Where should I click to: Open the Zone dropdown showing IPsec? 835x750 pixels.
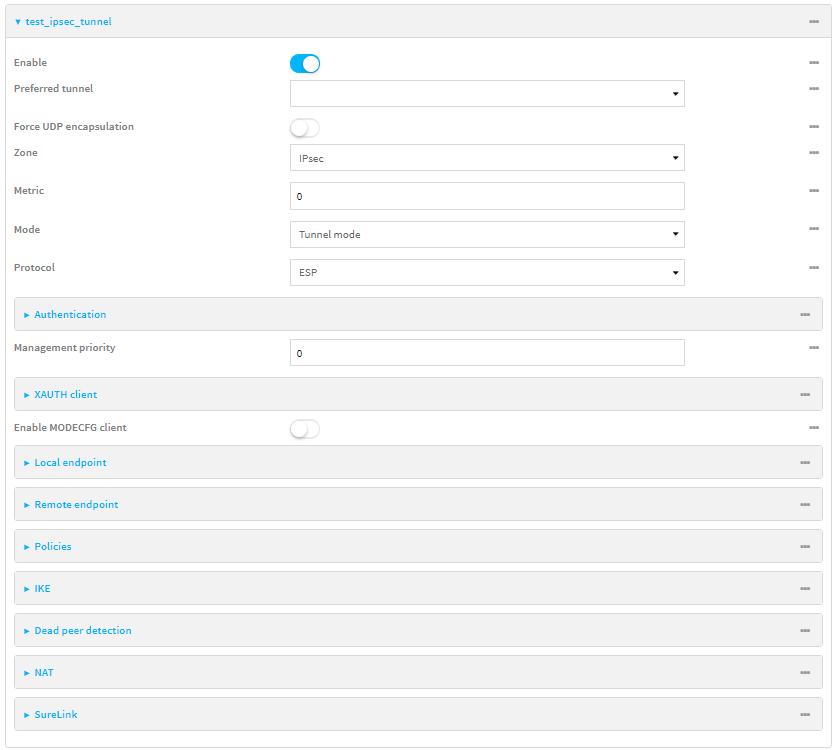click(x=674, y=157)
